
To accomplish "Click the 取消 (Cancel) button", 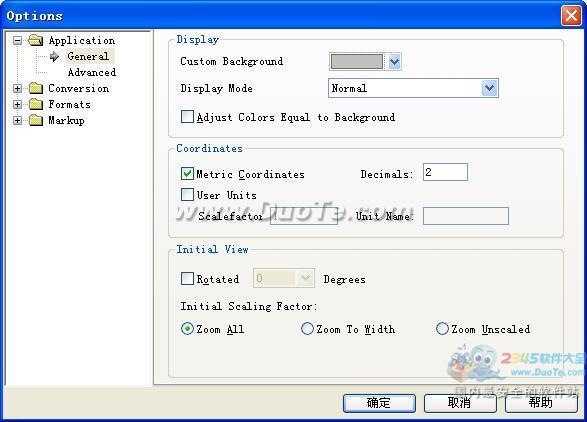I will tap(460, 403).
